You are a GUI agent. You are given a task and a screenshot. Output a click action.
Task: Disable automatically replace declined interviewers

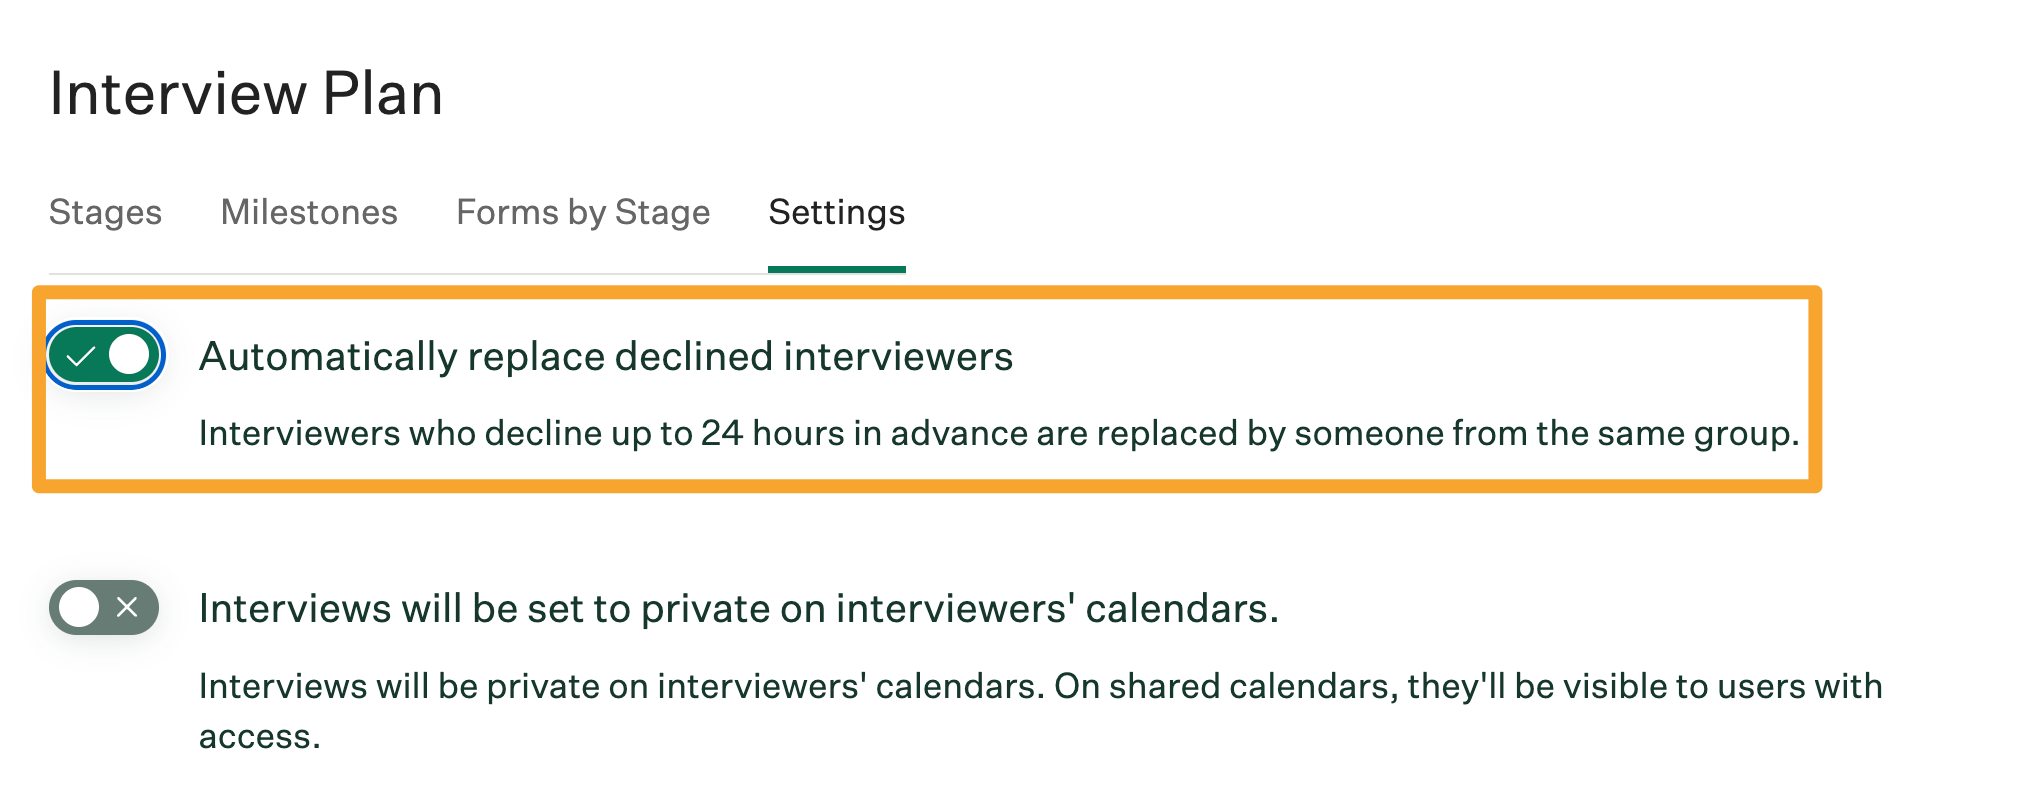[x=104, y=354]
